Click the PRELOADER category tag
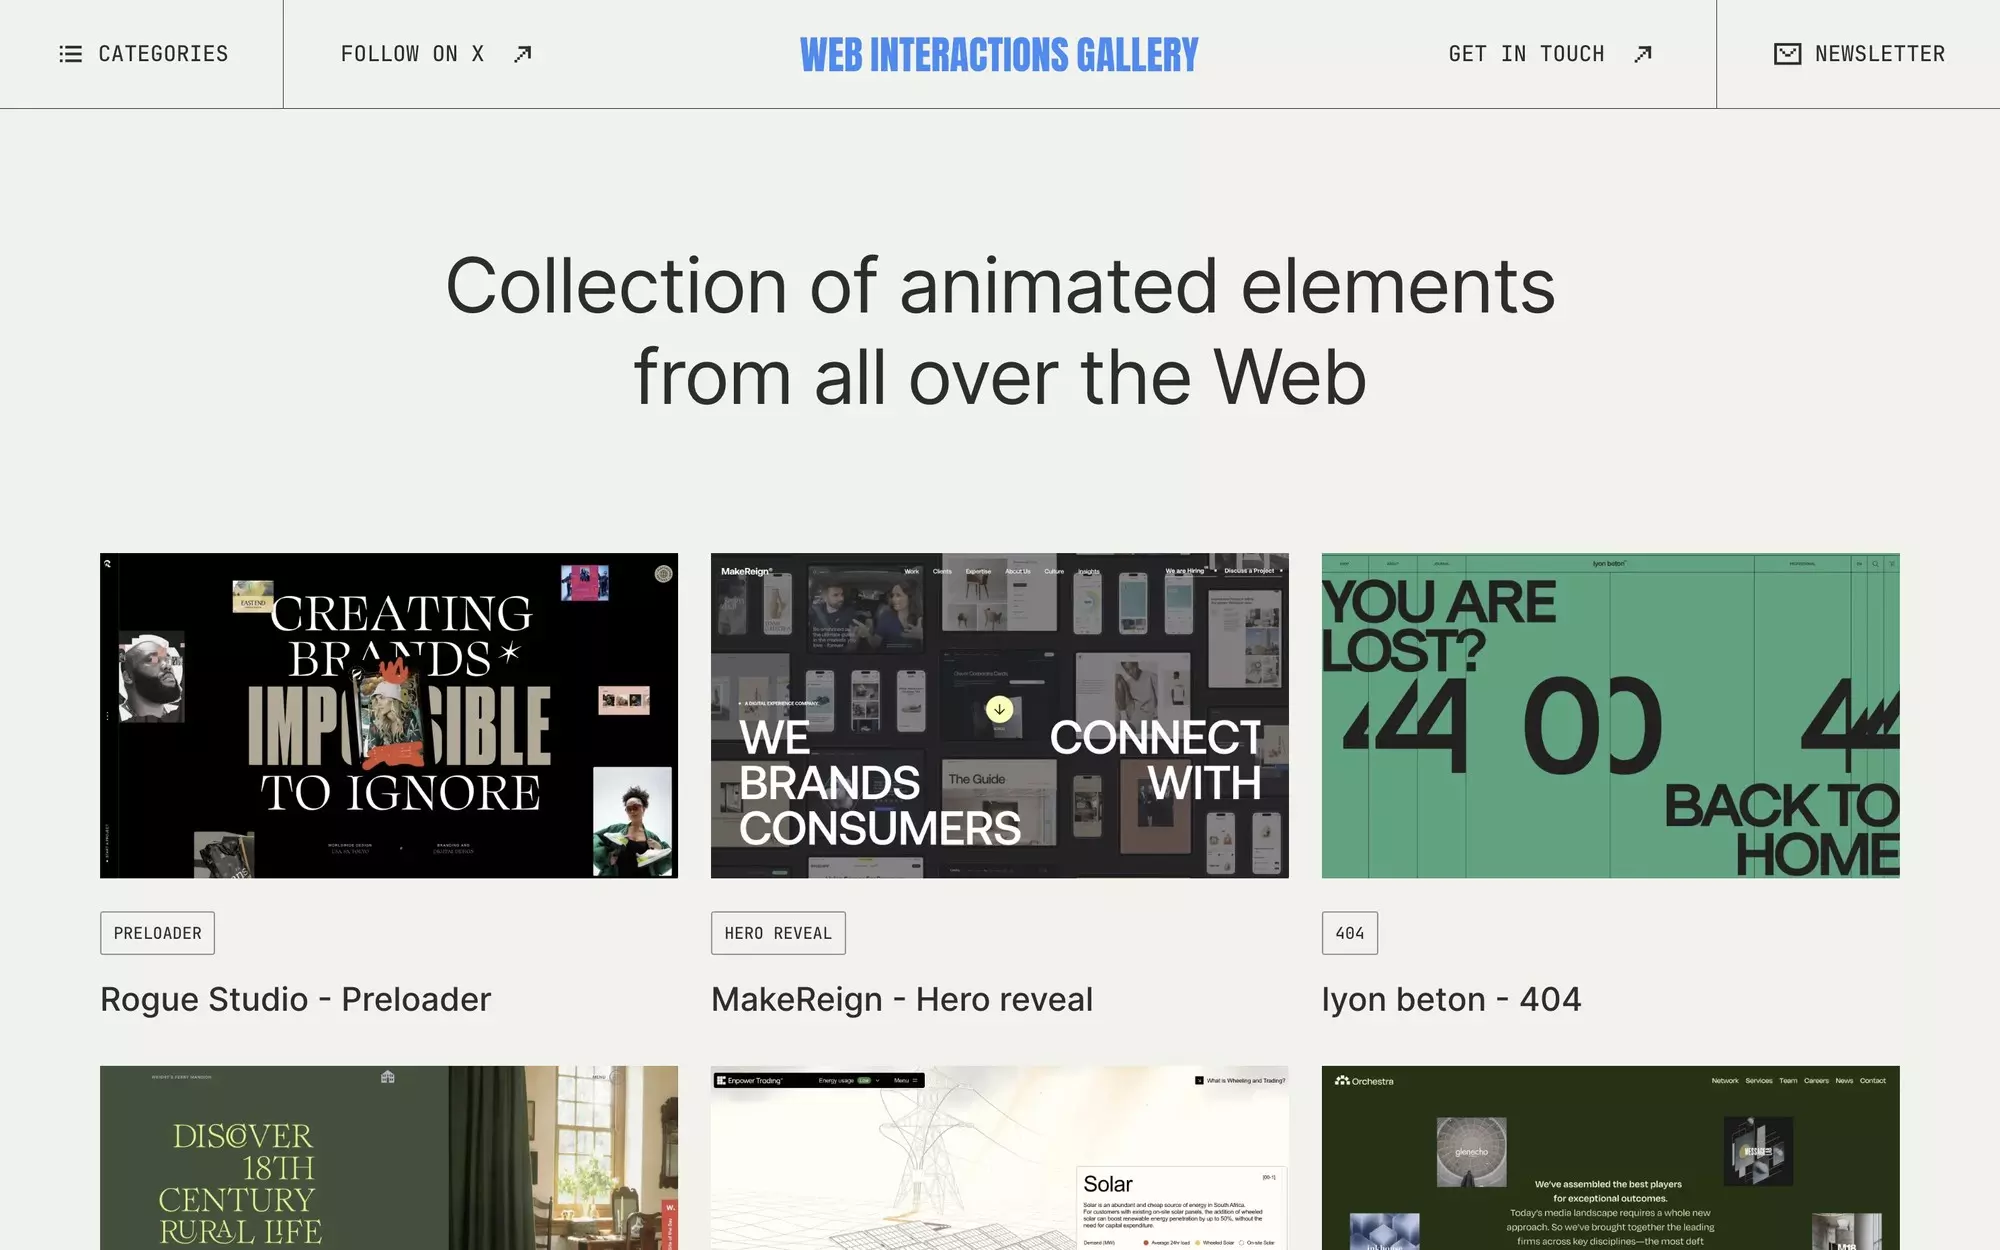 tap(157, 932)
